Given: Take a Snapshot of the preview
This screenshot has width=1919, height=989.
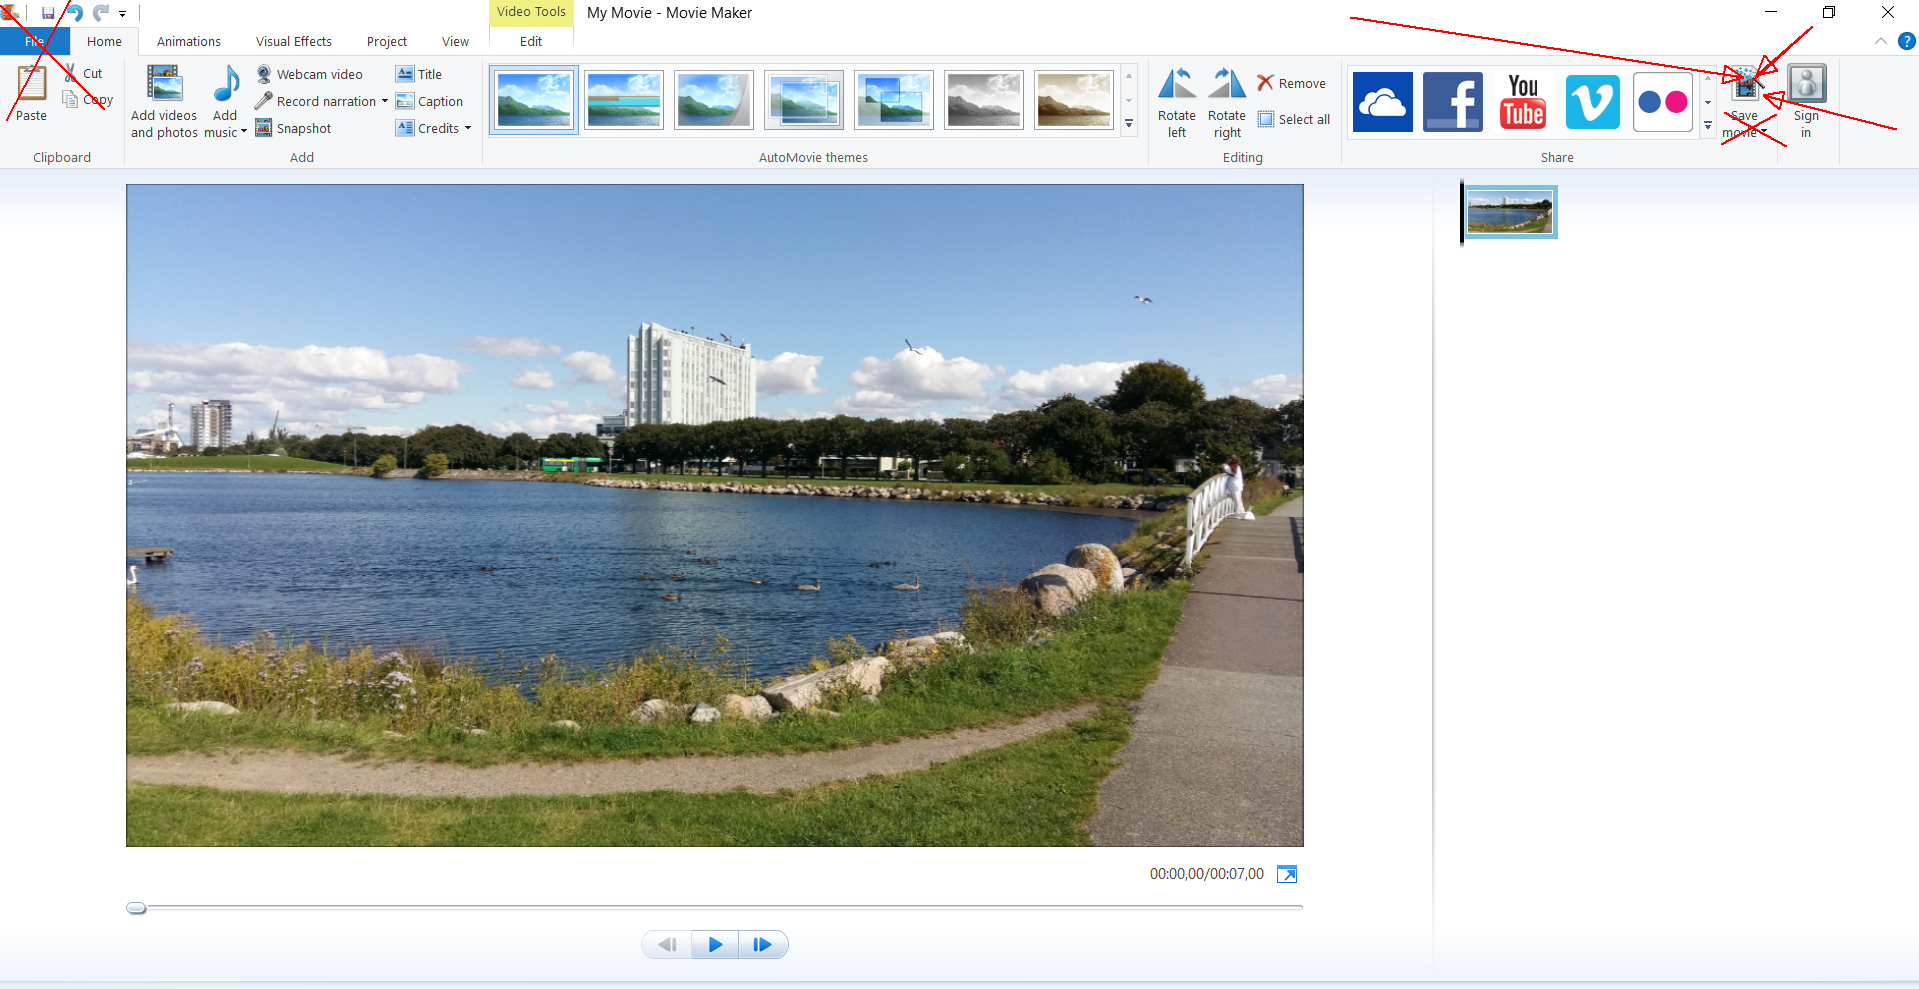Looking at the screenshot, I should tap(294, 129).
